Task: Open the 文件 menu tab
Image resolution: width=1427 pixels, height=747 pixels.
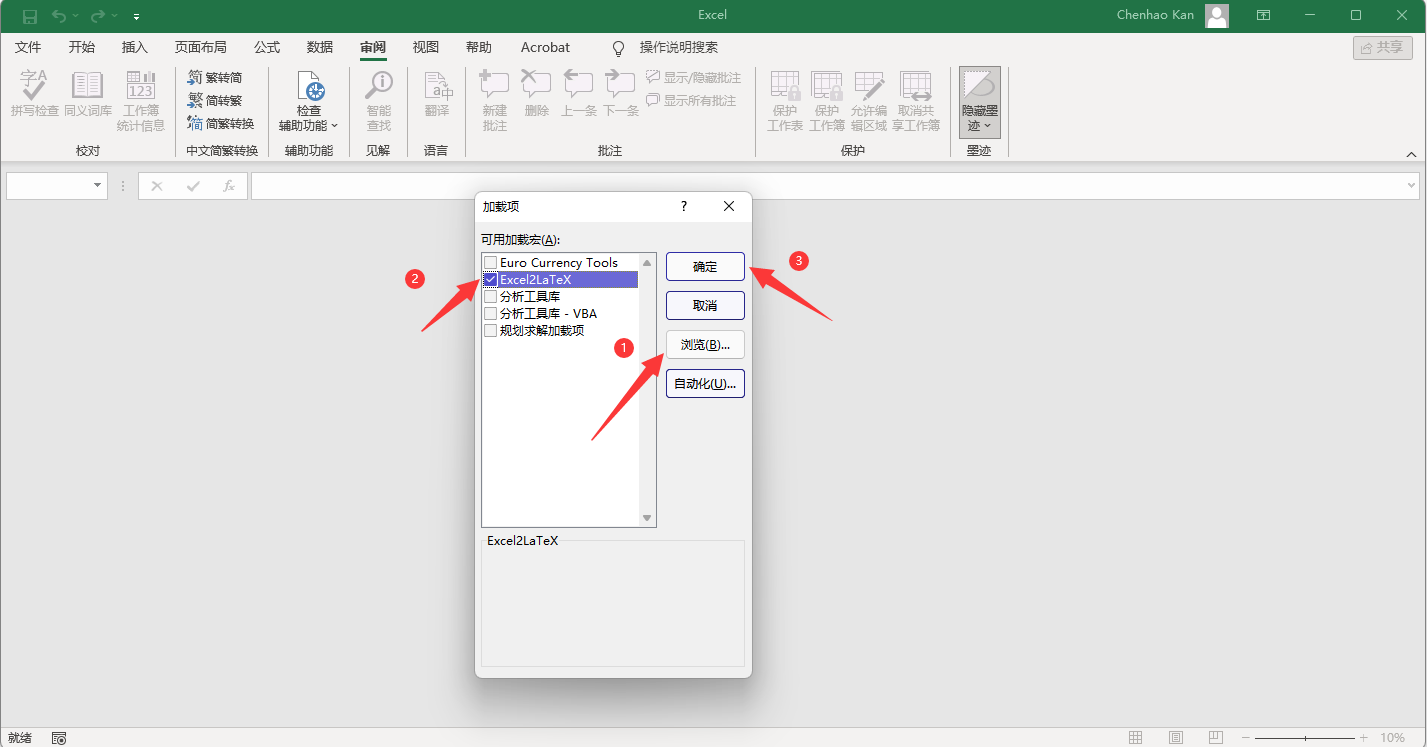Action: (x=28, y=47)
